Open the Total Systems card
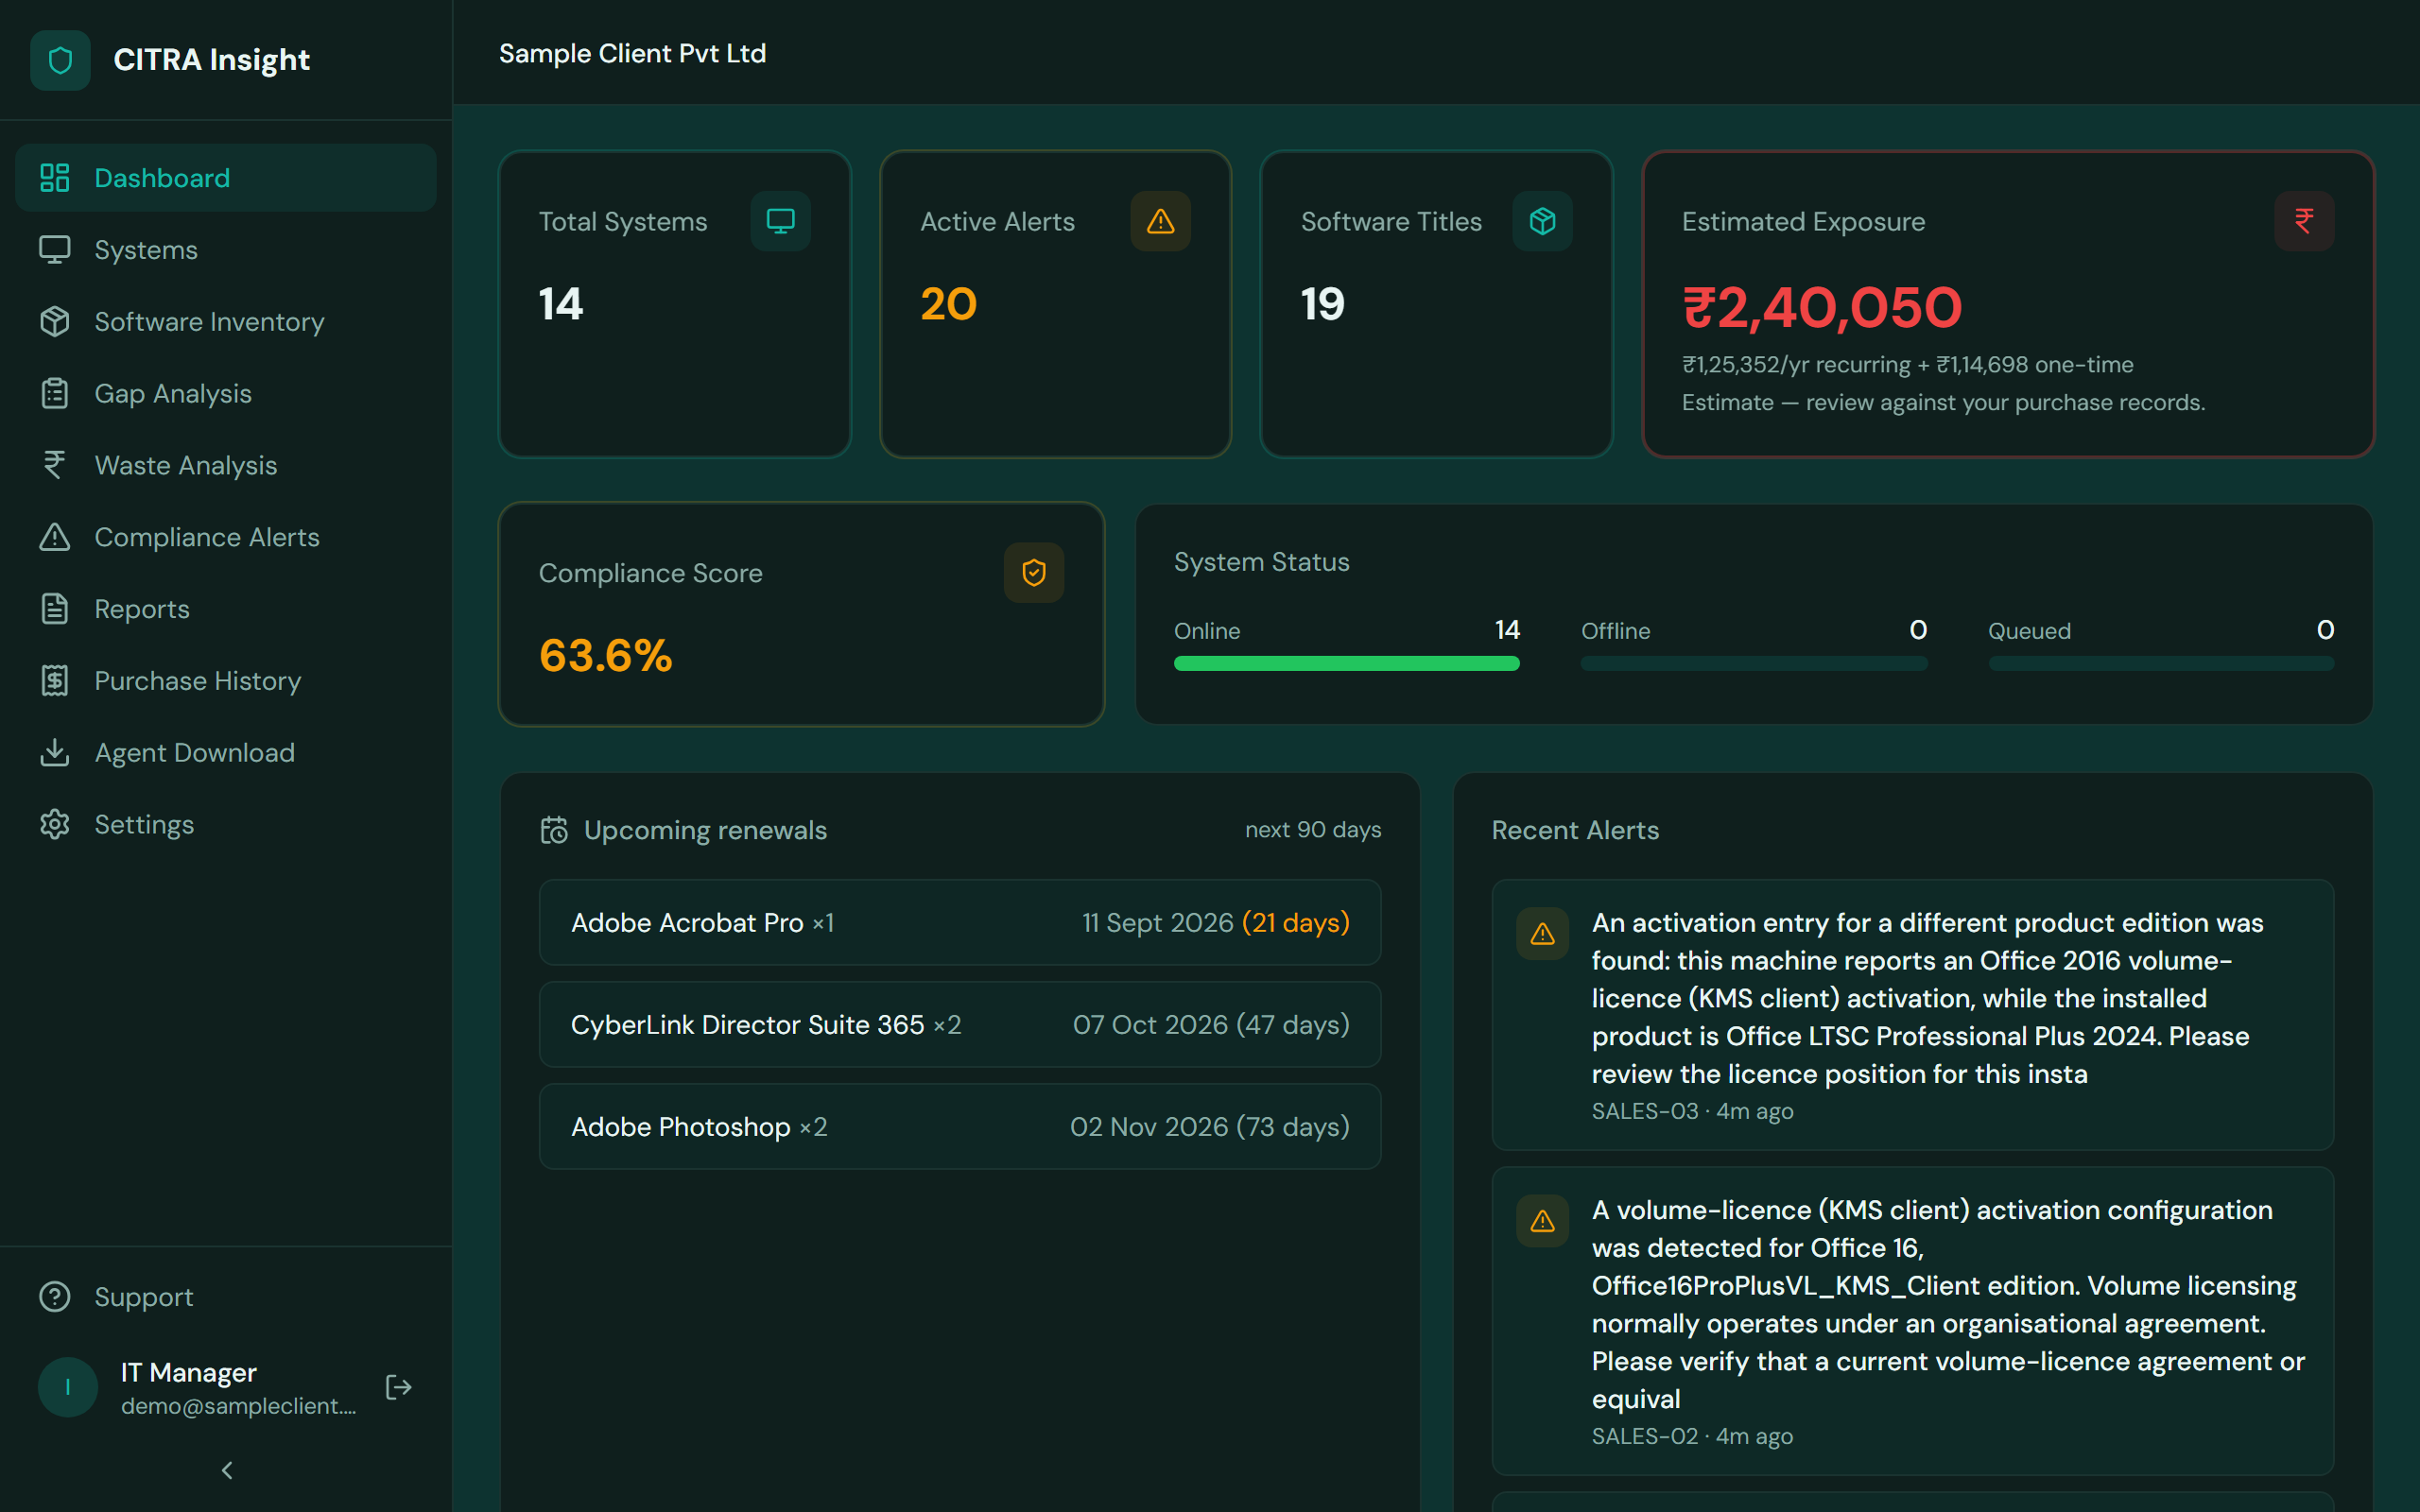The width and height of the screenshot is (2420, 1512). [675, 304]
